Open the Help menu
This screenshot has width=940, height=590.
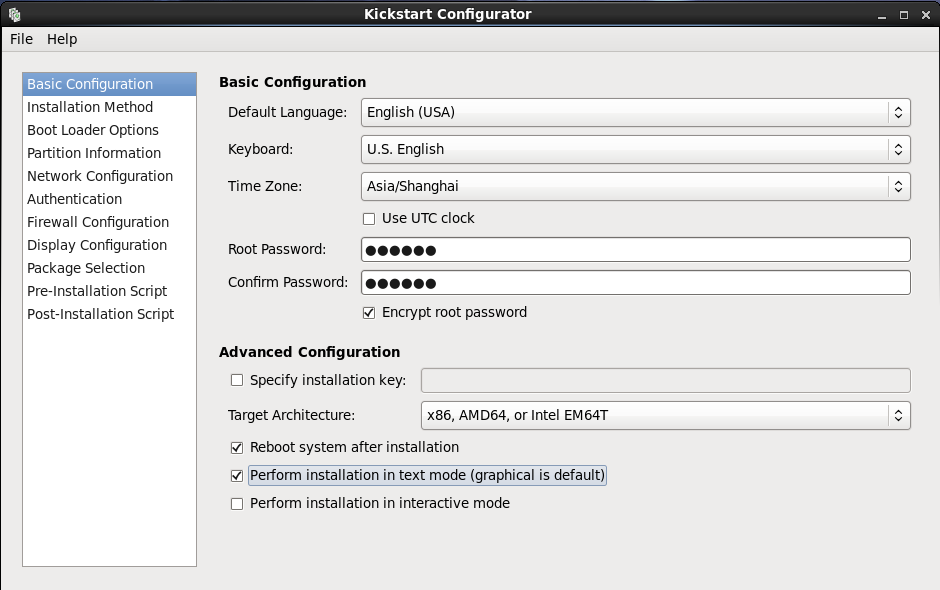(x=62, y=39)
